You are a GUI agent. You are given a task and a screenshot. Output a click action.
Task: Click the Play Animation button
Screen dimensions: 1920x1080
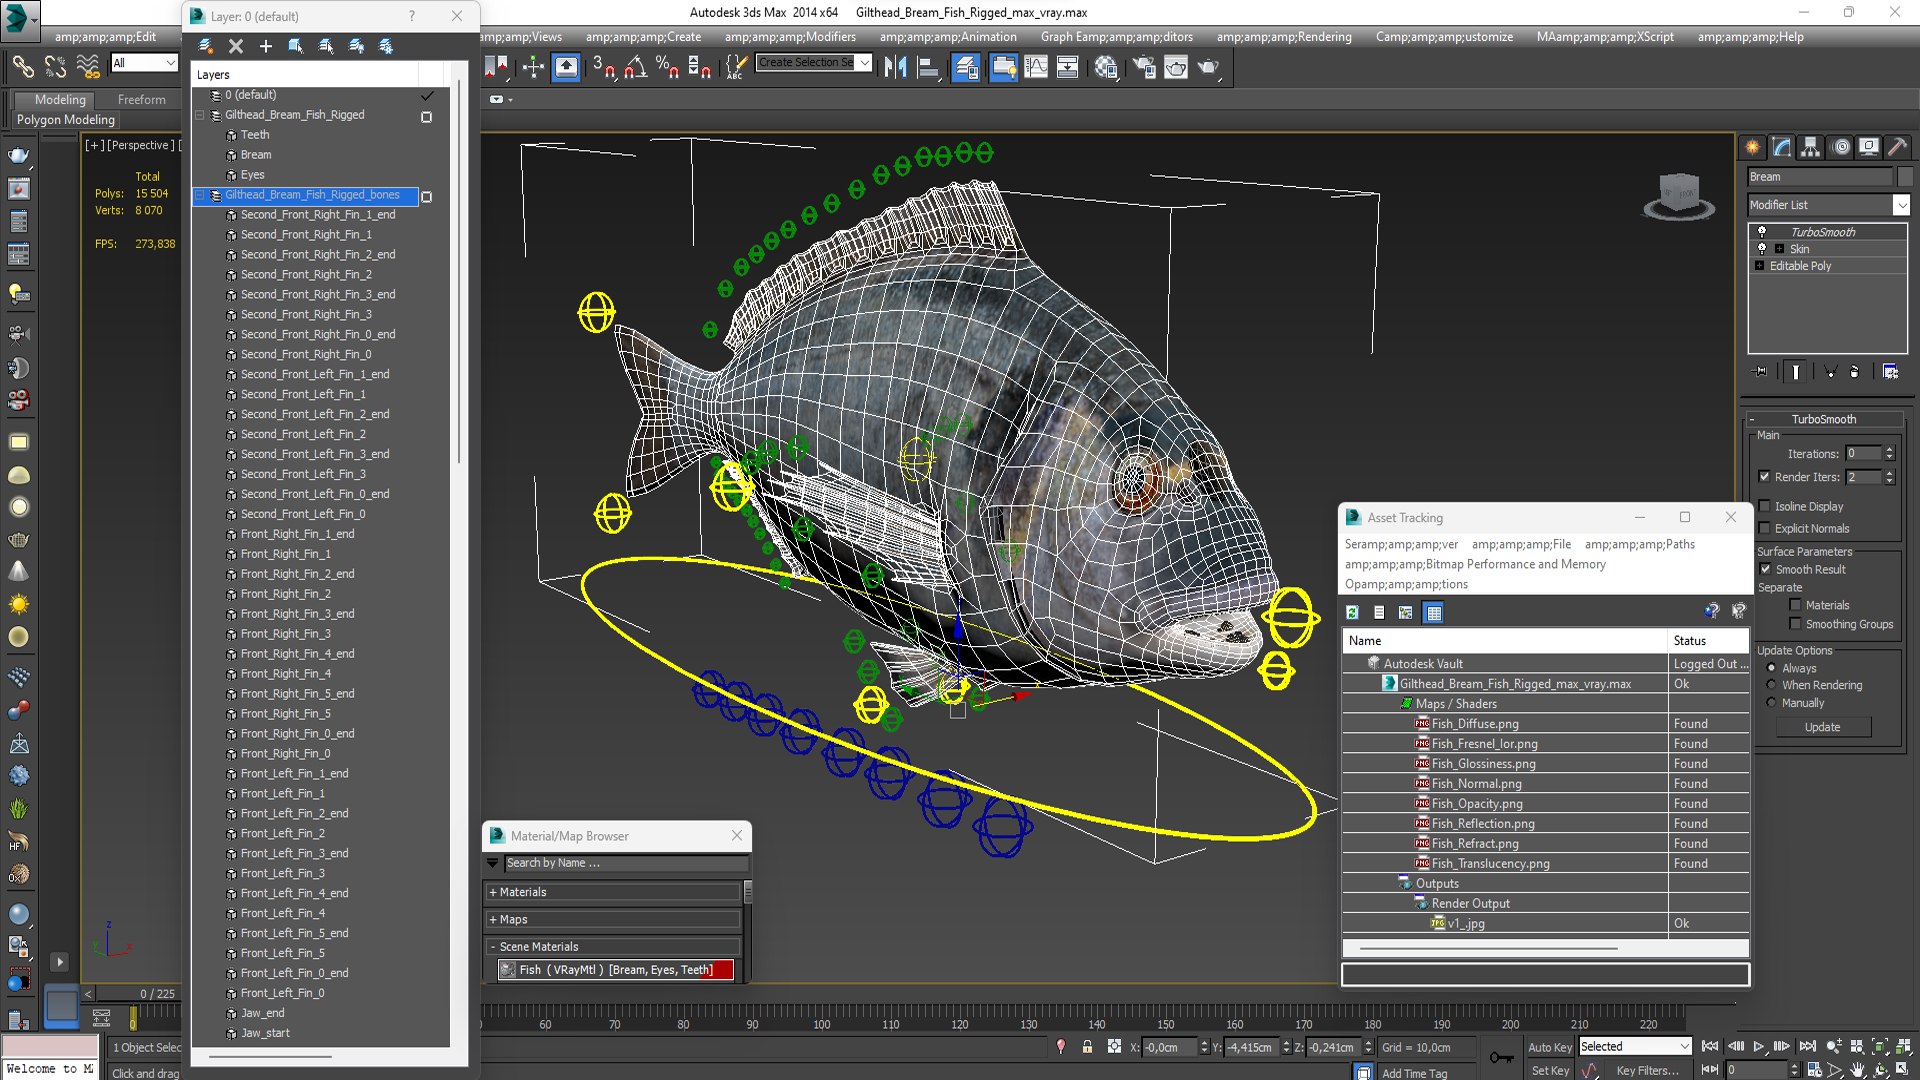click(1758, 1046)
